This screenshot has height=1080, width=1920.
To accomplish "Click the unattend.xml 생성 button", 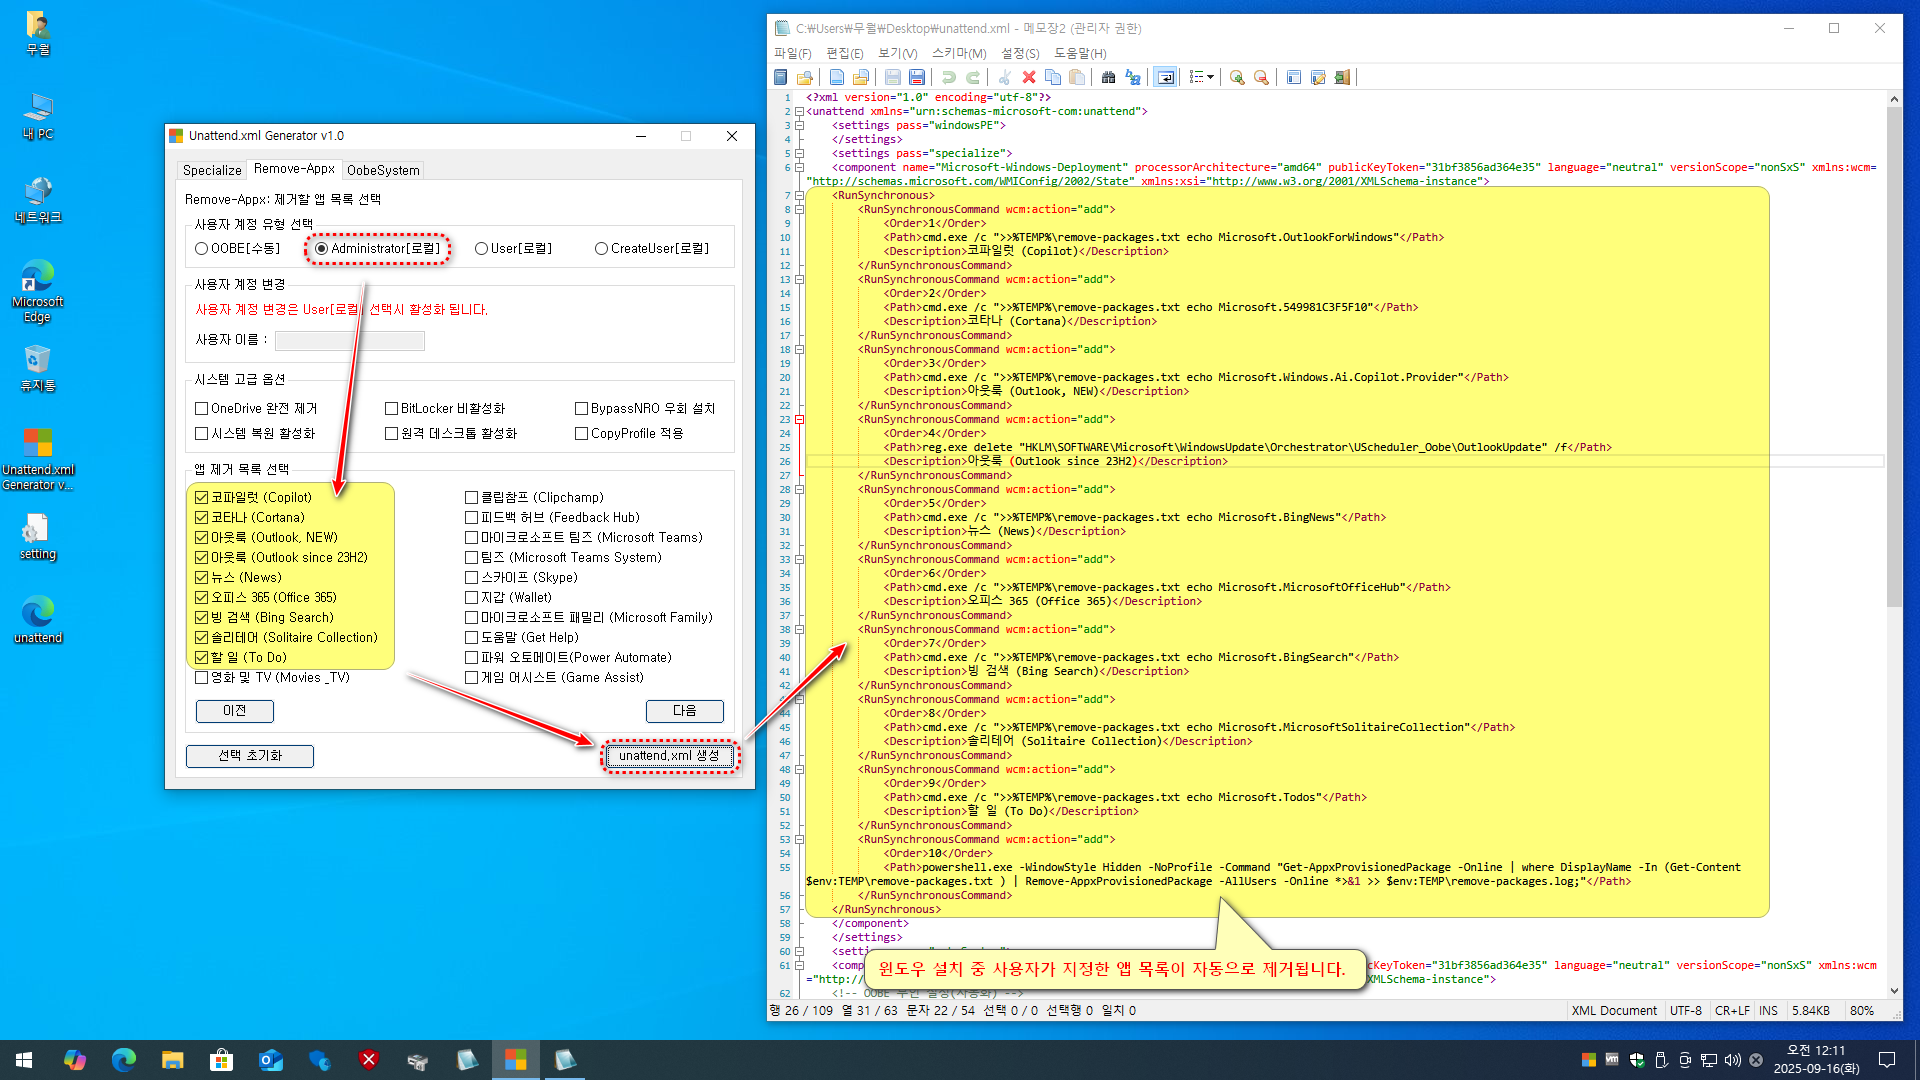I will 669,756.
